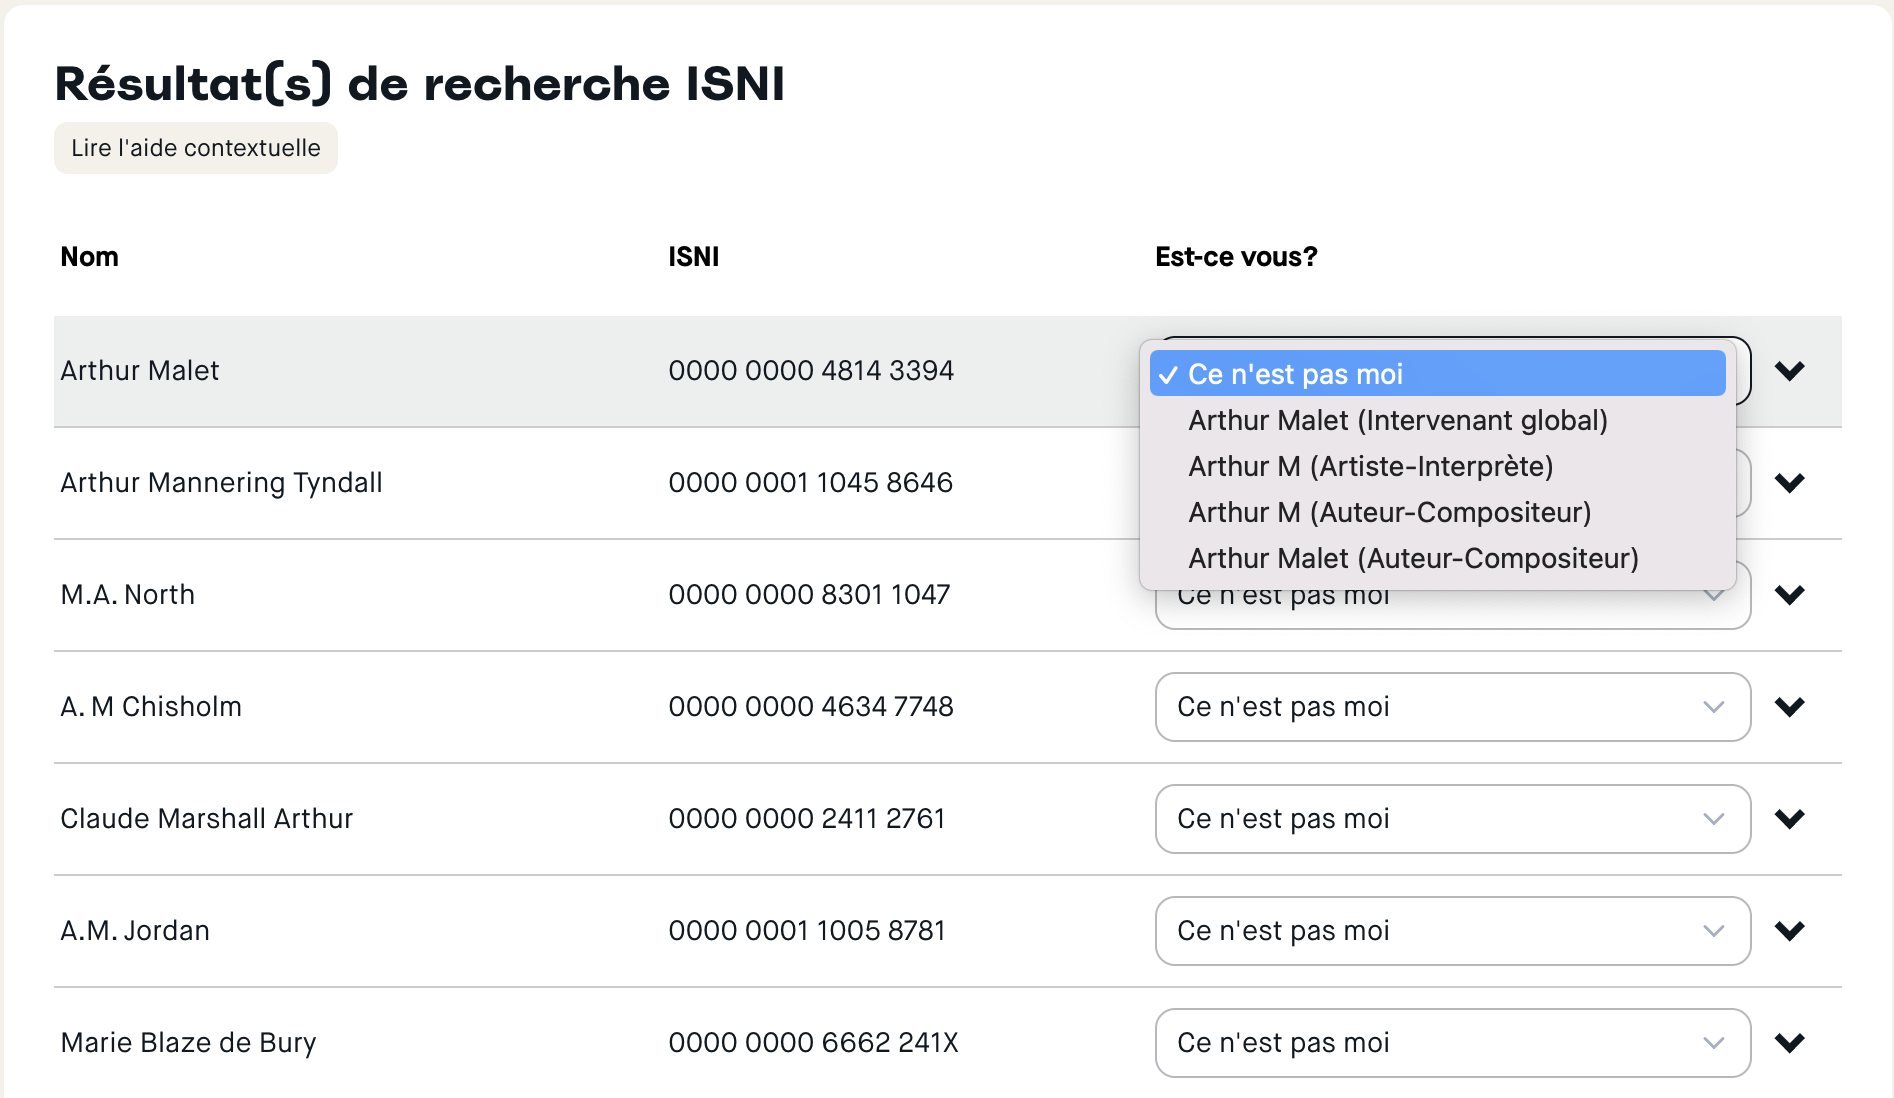
Task: Click the name Arthur Mannering Tyndall
Action: click(221, 483)
